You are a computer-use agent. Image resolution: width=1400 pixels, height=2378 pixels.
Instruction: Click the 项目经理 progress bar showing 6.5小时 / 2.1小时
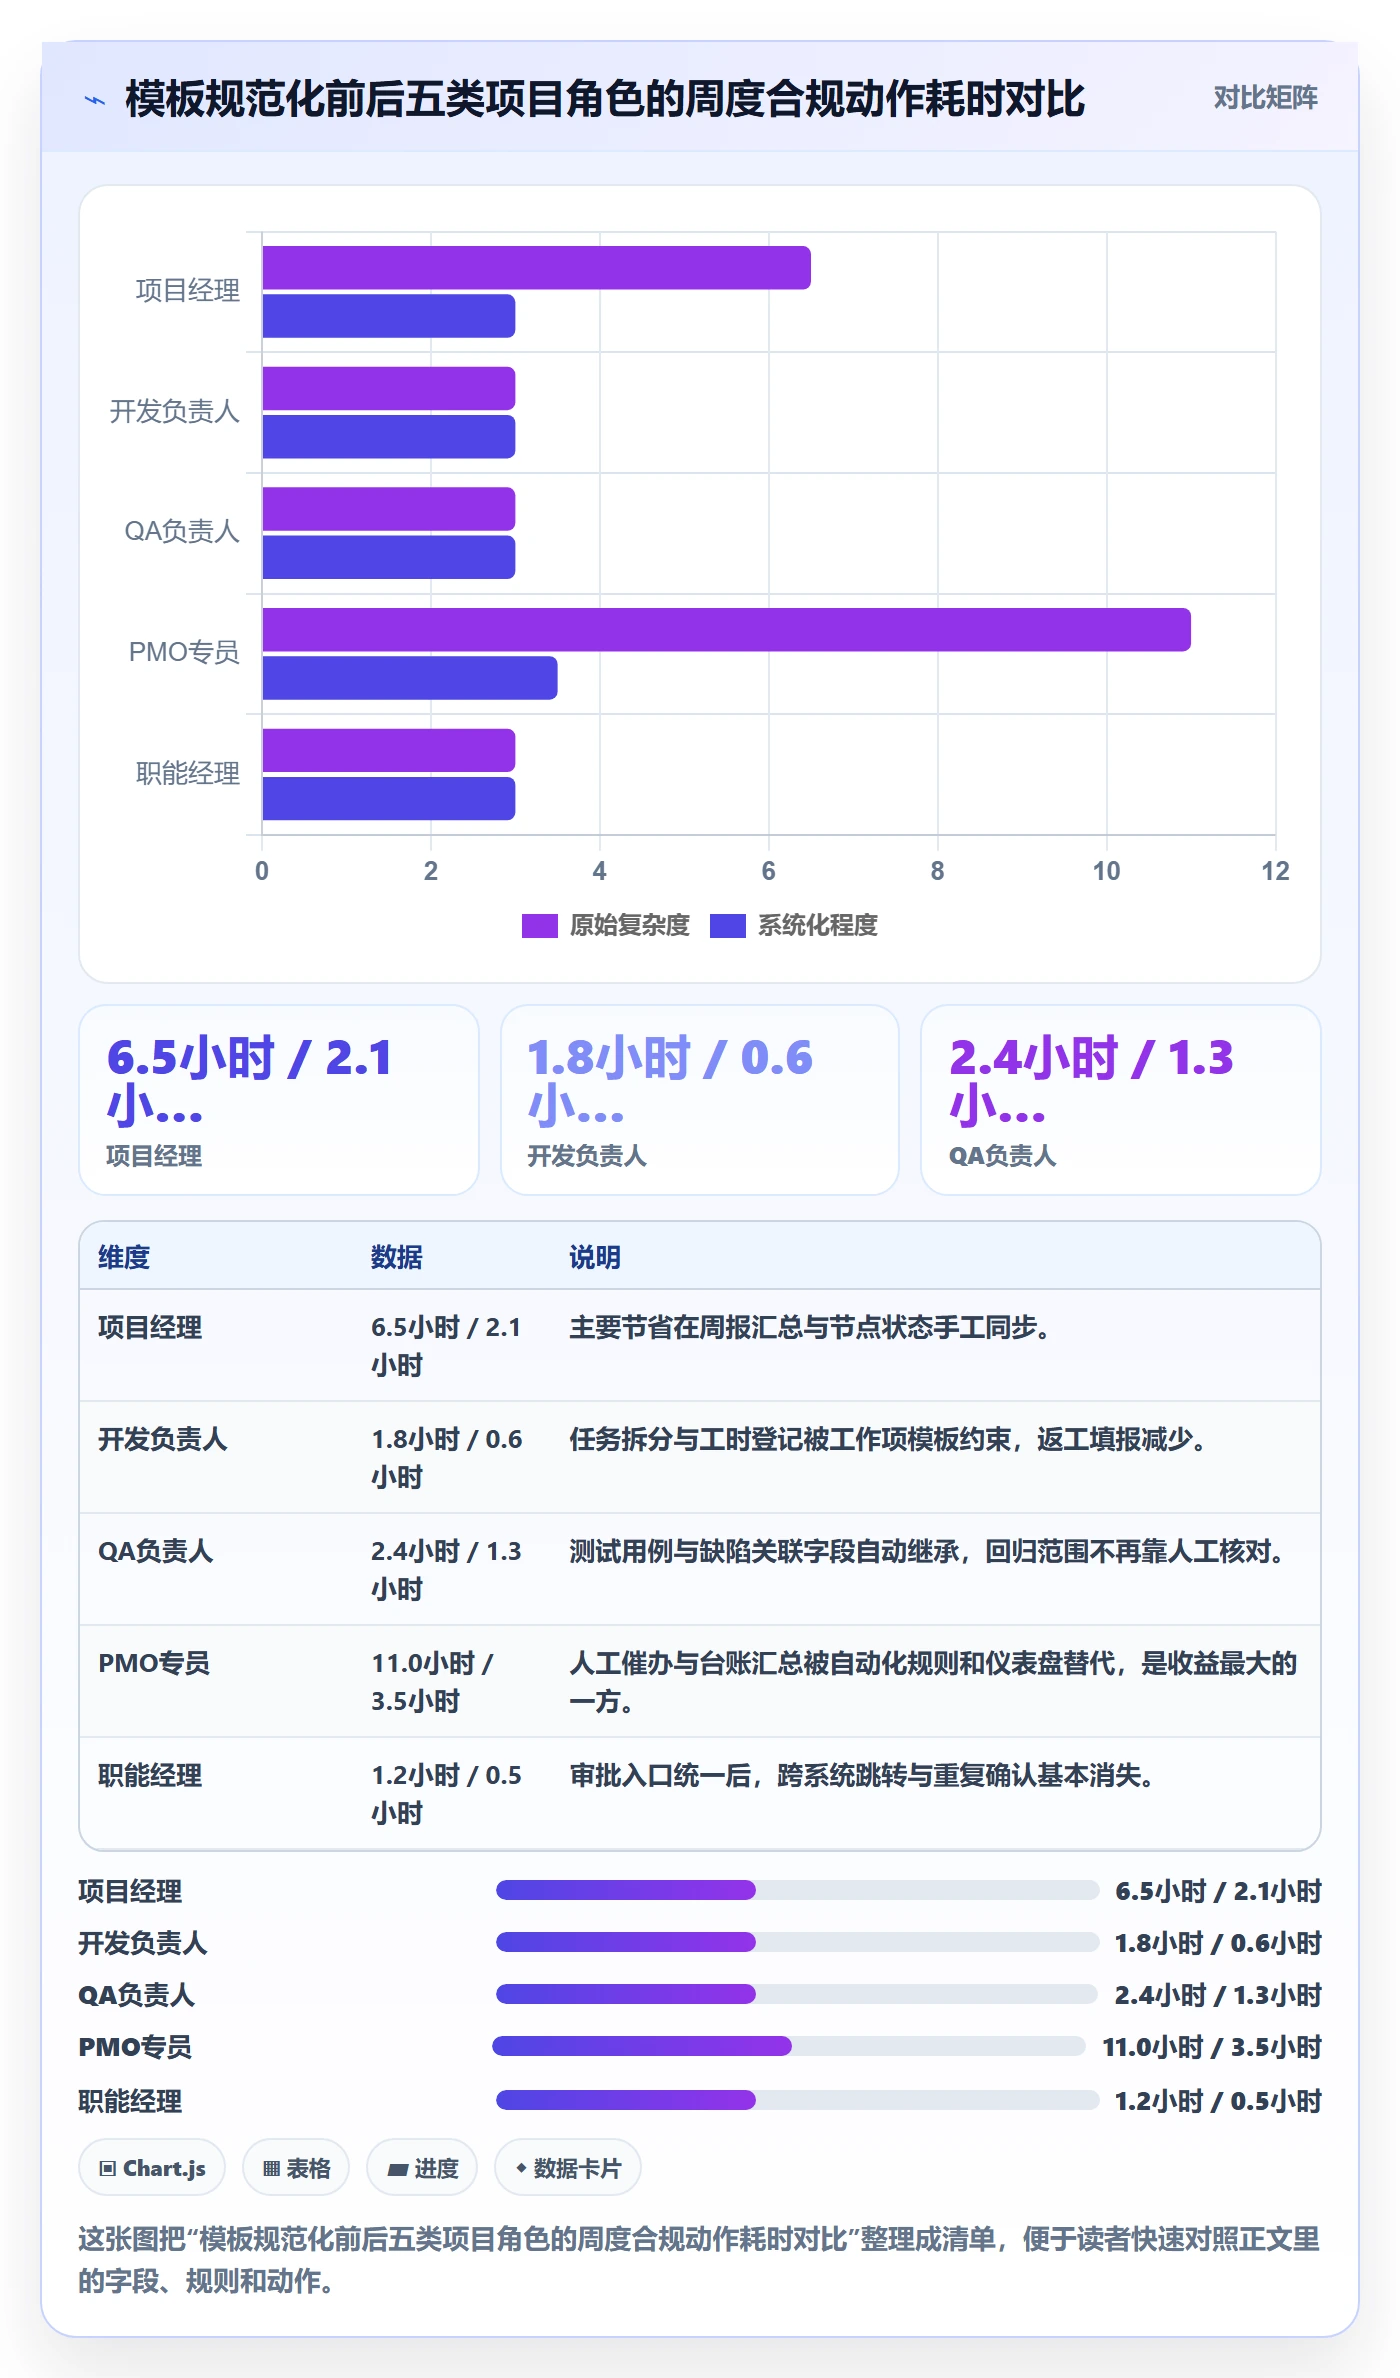pos(797,1890)
